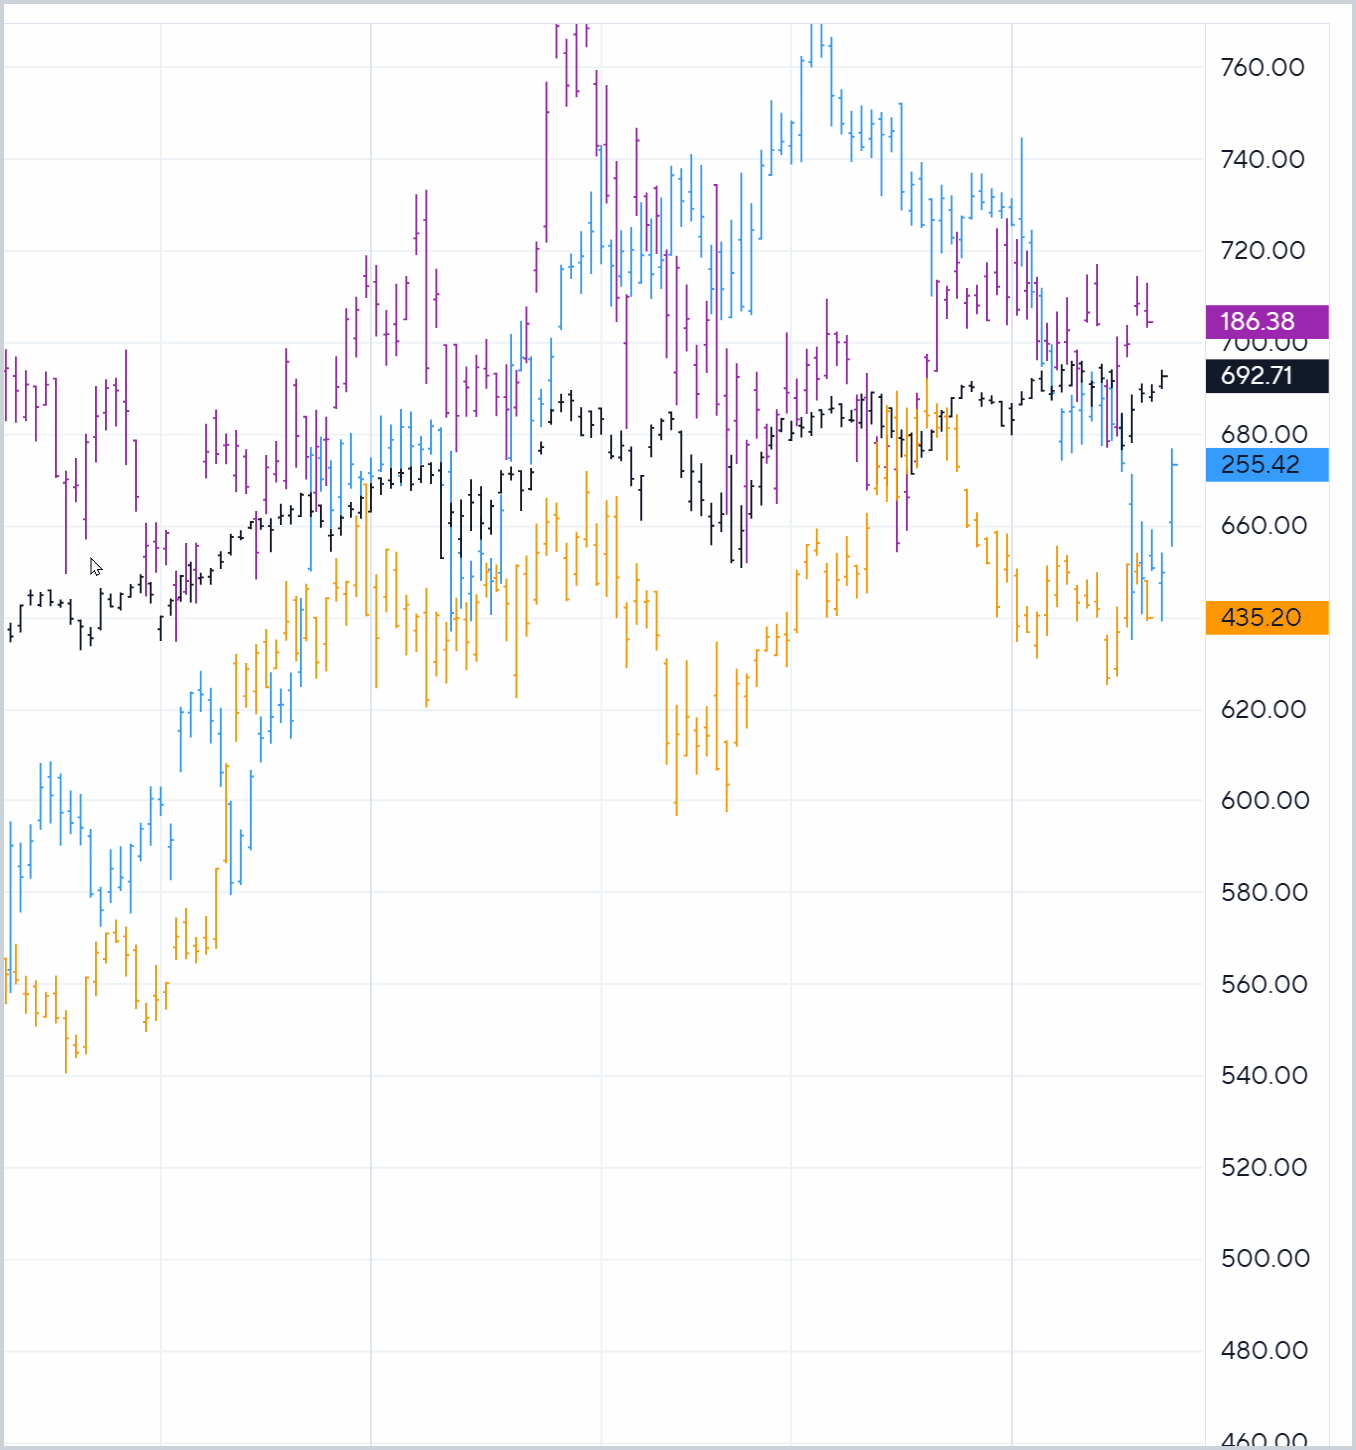Select the 480.00 price axis label

click(x=1263, y=1350)
